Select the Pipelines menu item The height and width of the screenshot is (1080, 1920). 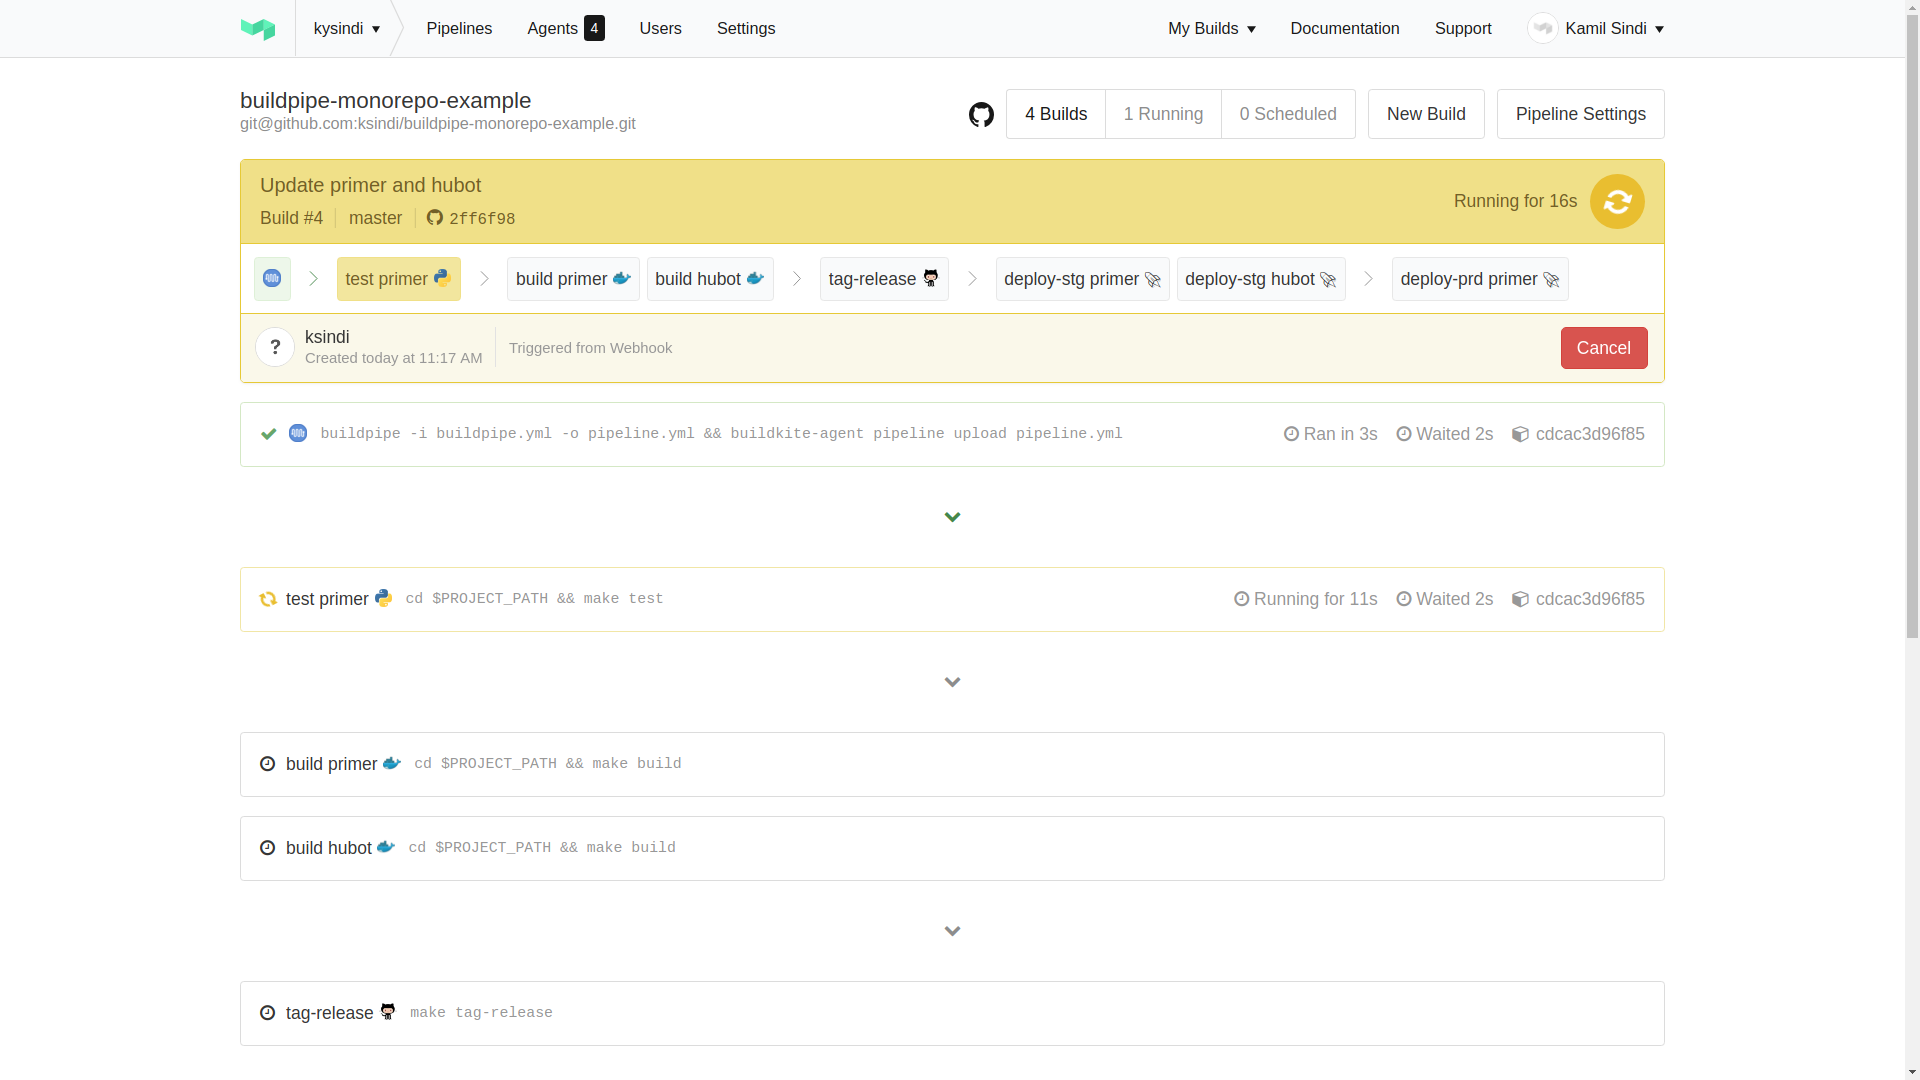pyautogui.click(x=459, y=29)
